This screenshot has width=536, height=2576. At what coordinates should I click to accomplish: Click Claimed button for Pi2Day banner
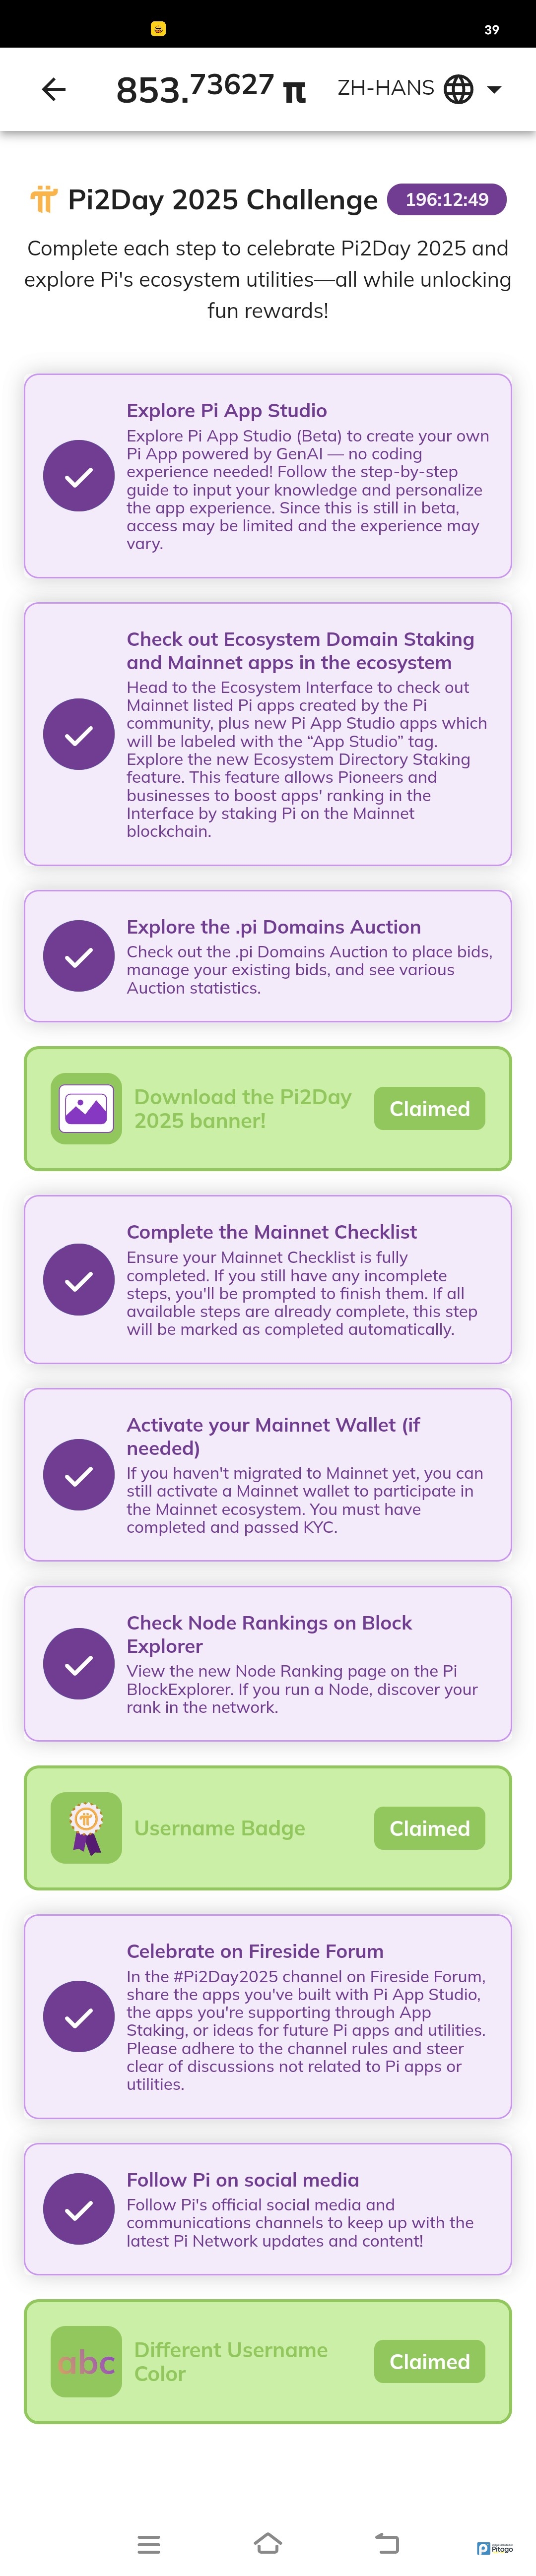tap(429, 1108)
